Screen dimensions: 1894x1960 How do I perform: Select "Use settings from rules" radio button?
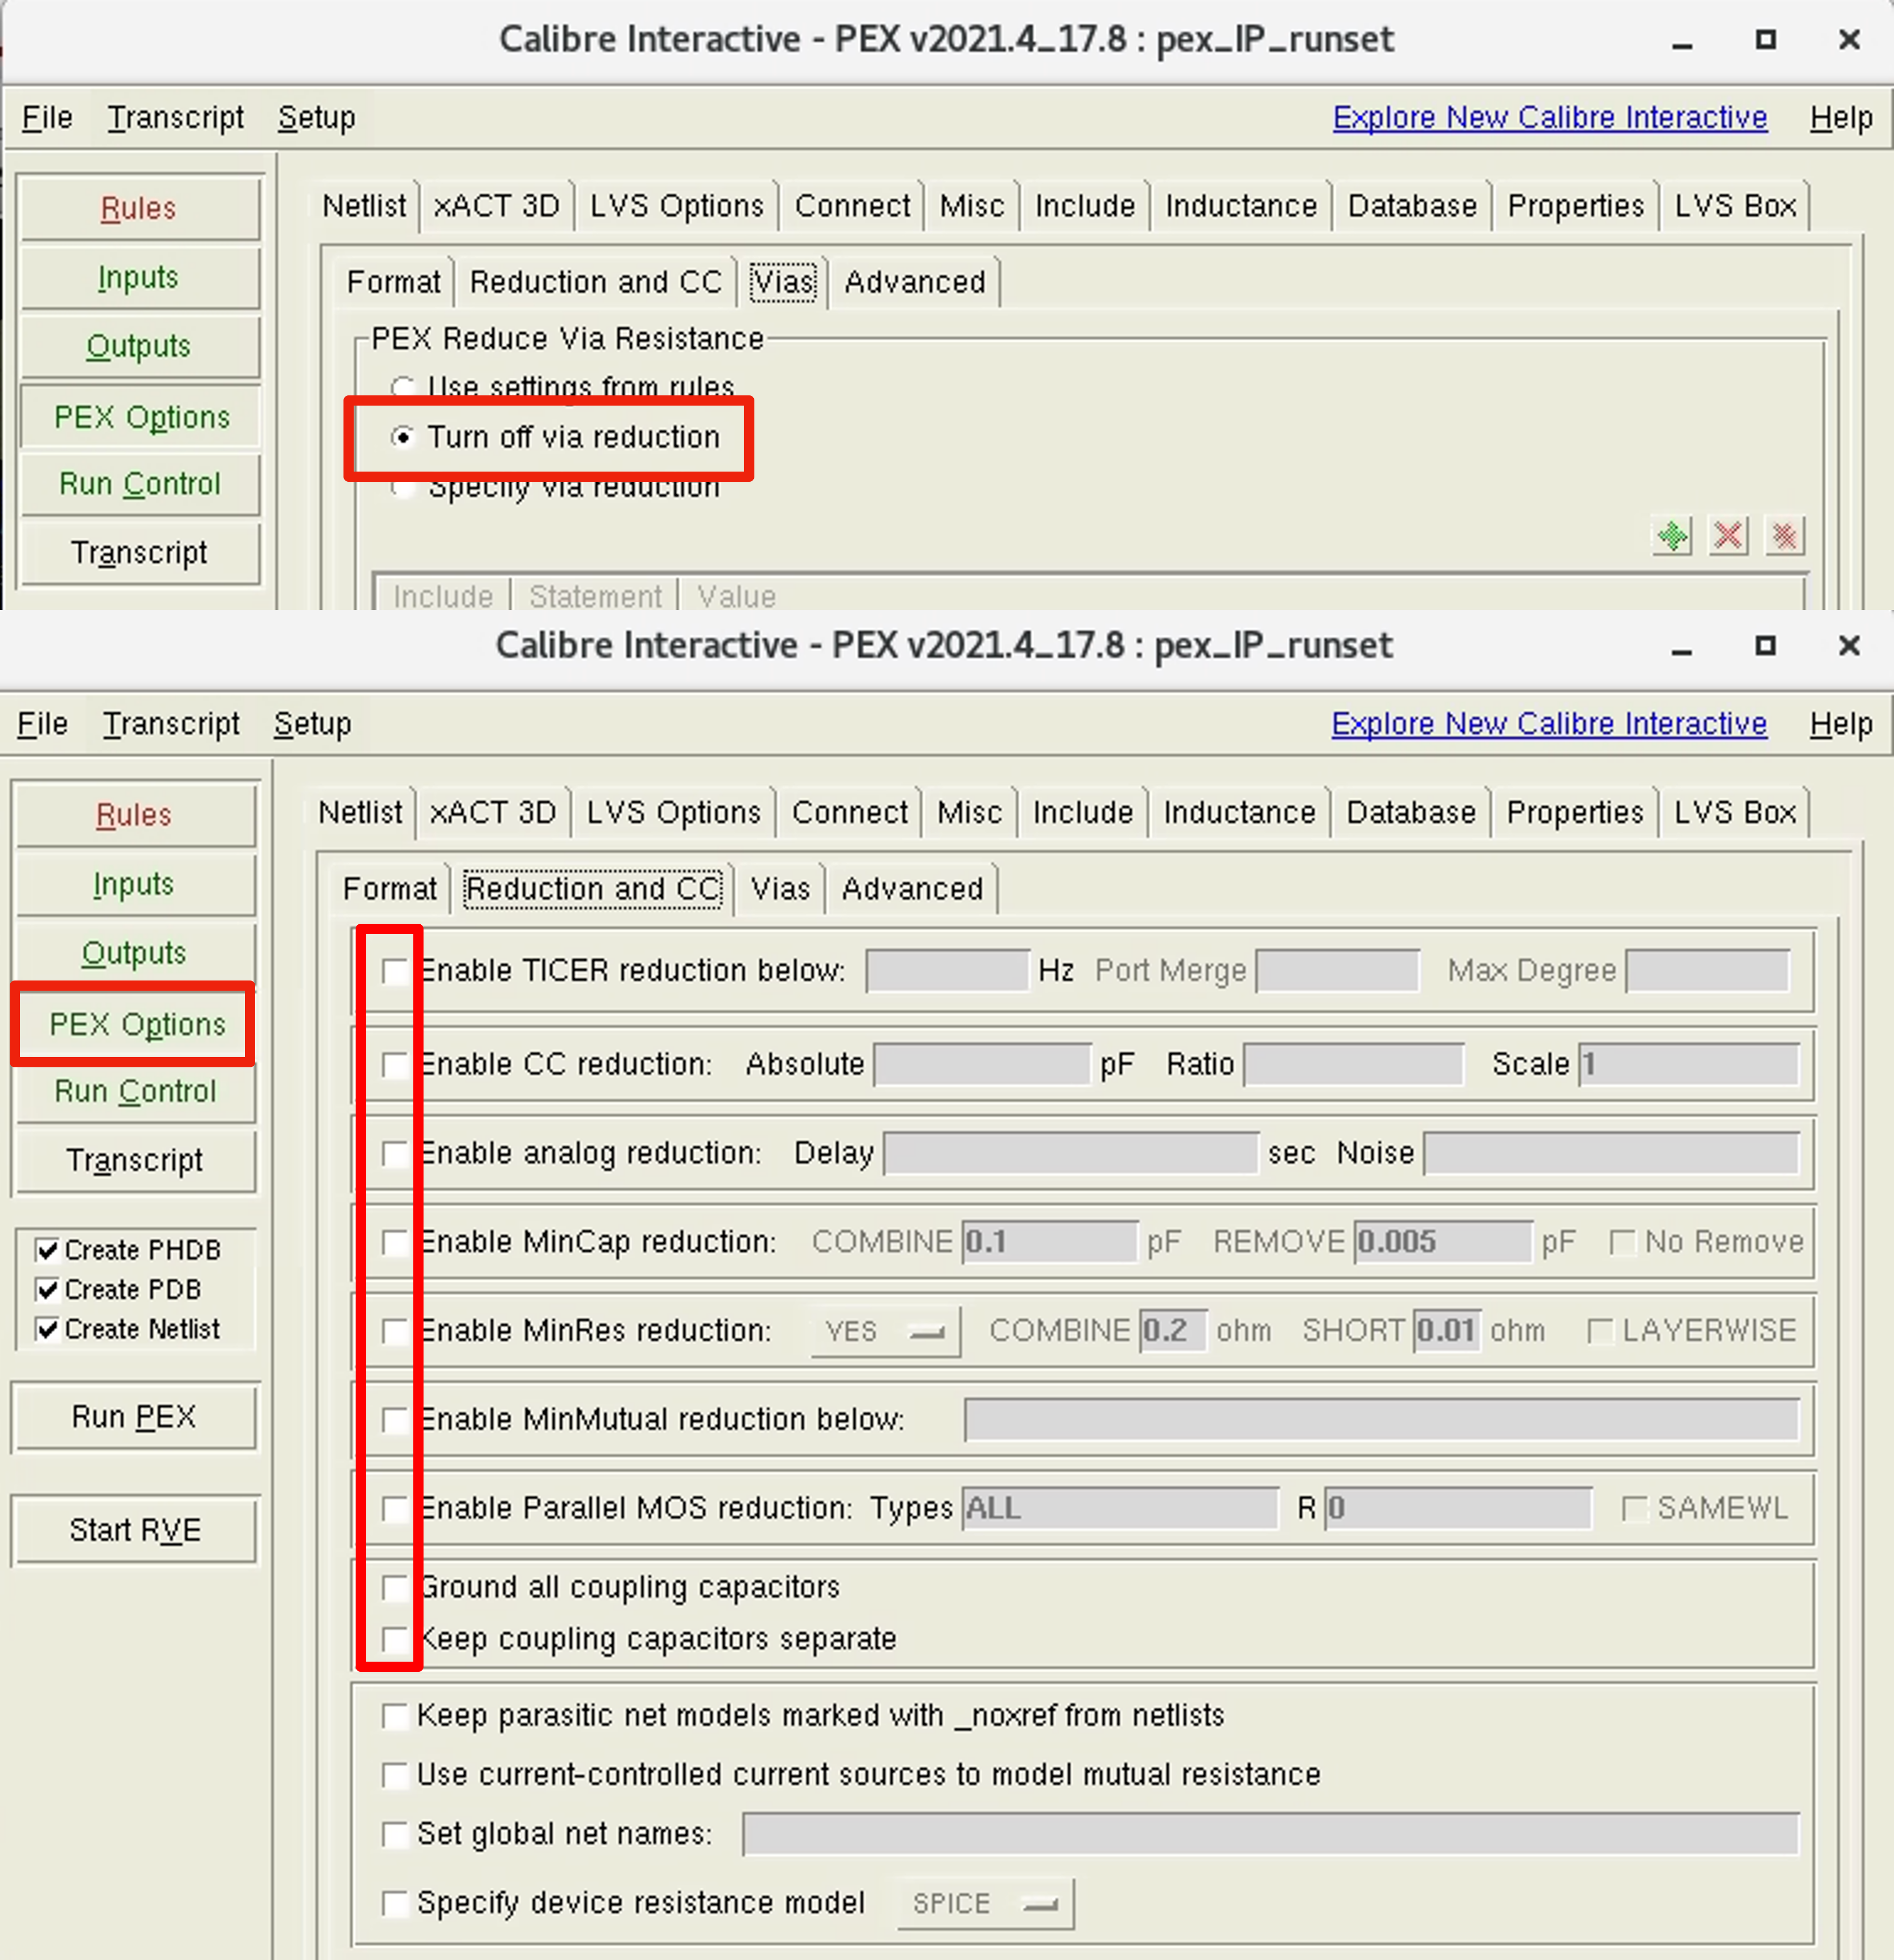[x=404, y=387]
